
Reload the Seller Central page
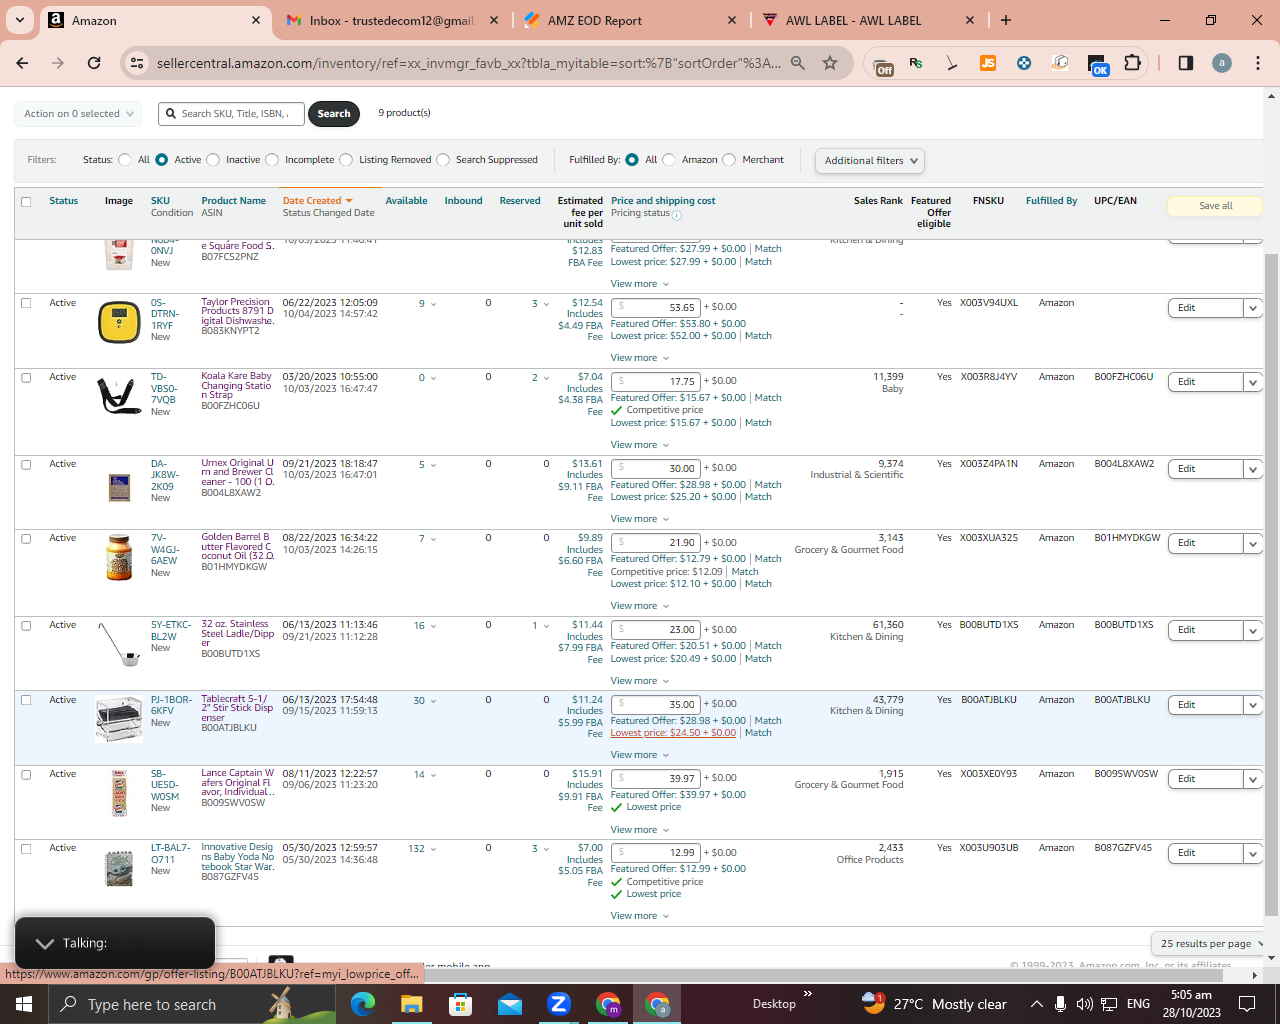(94, 63)
